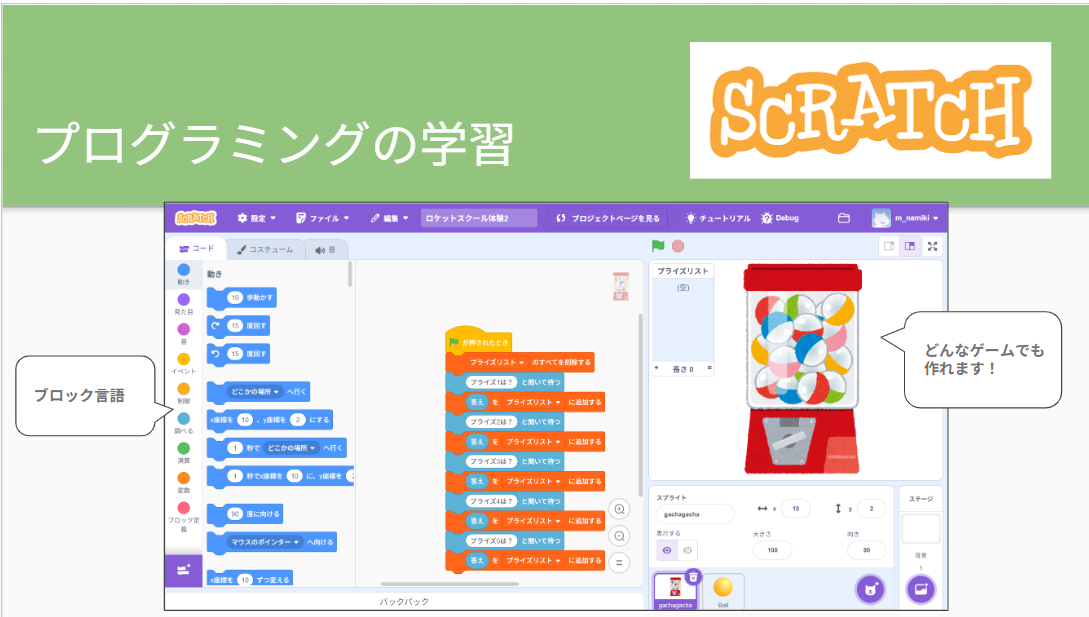The width and height of the screenshot is (1089, 617).
Task: Click プロジェクトページを見る button
Action: (x=607, y=218)
